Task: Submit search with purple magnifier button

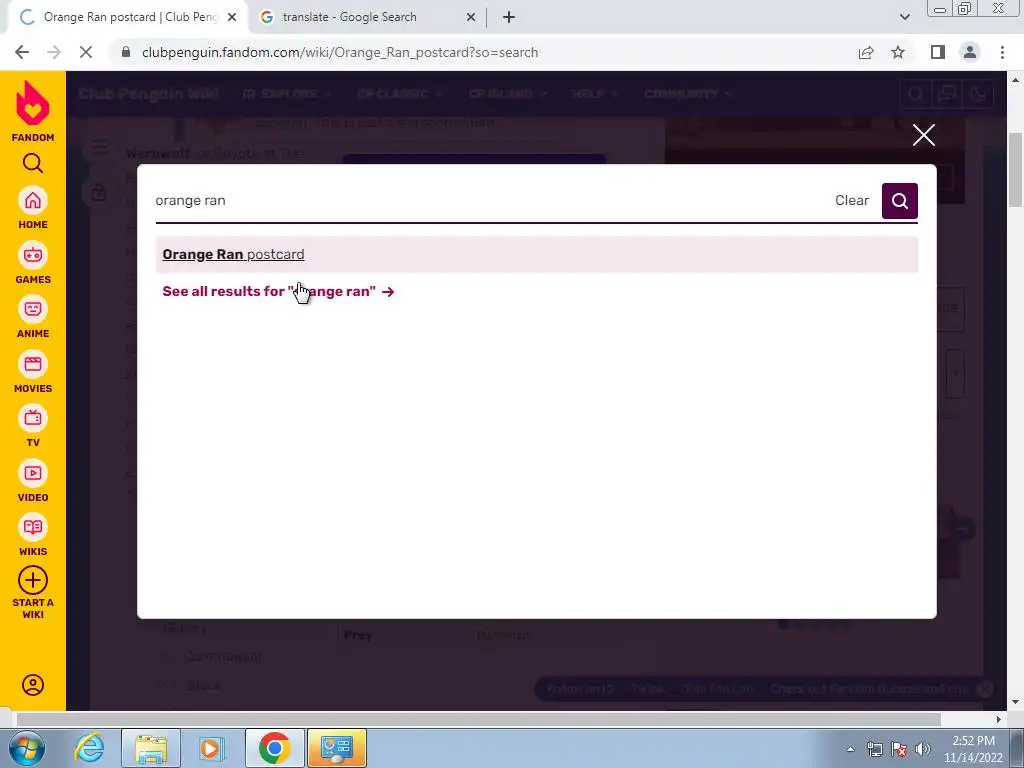Action: click(899, 201)
